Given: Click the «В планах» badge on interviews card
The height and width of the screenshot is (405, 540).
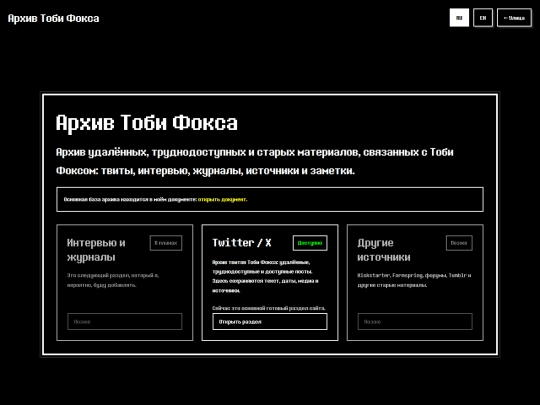Looking at the screenshot, I should pos(166,243).
